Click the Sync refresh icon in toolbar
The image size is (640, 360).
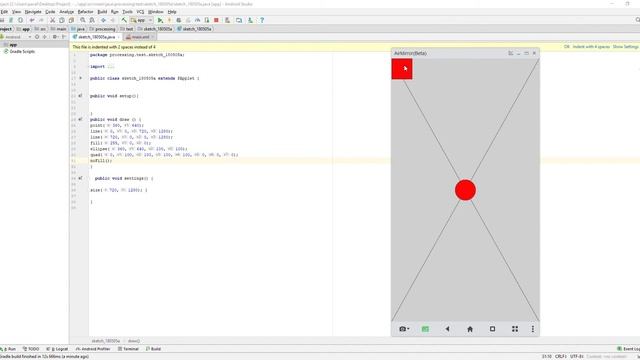20,20
